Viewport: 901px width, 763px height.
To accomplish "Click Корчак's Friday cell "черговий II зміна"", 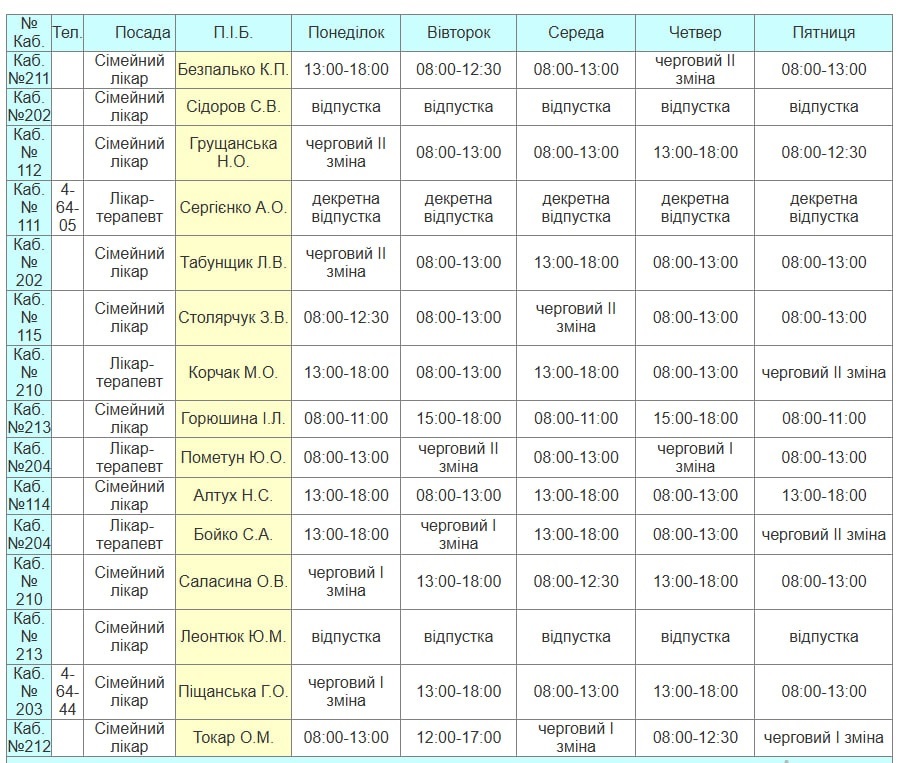I will coord(823,373).
